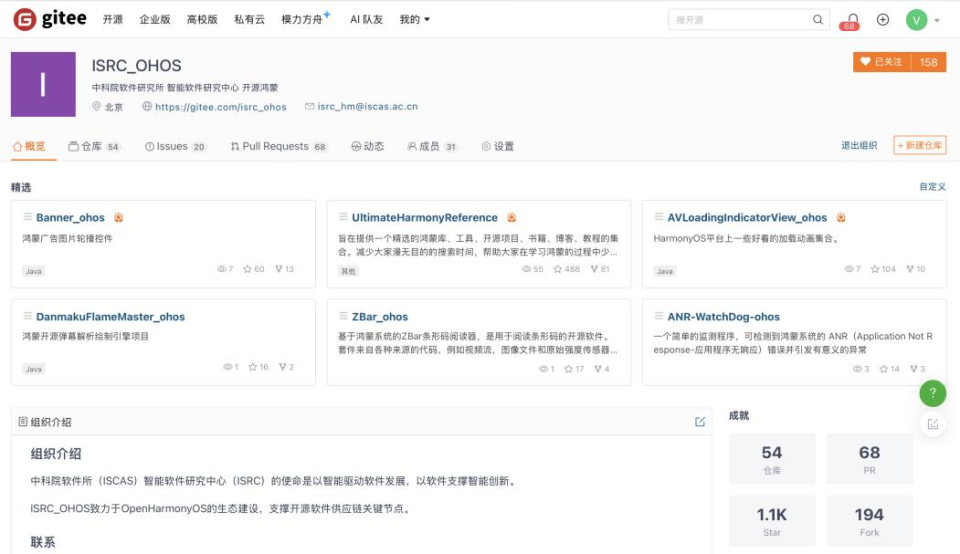Click the purple ISRC_OHOS organization avatar
Image resolution: width=960 pixels, height=554 pixels.
43,84
